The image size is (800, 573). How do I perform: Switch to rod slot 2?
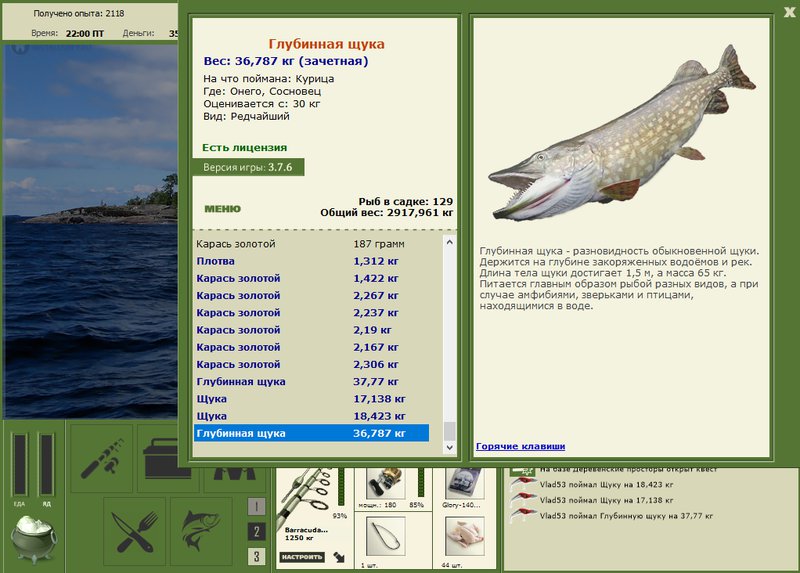257,532
